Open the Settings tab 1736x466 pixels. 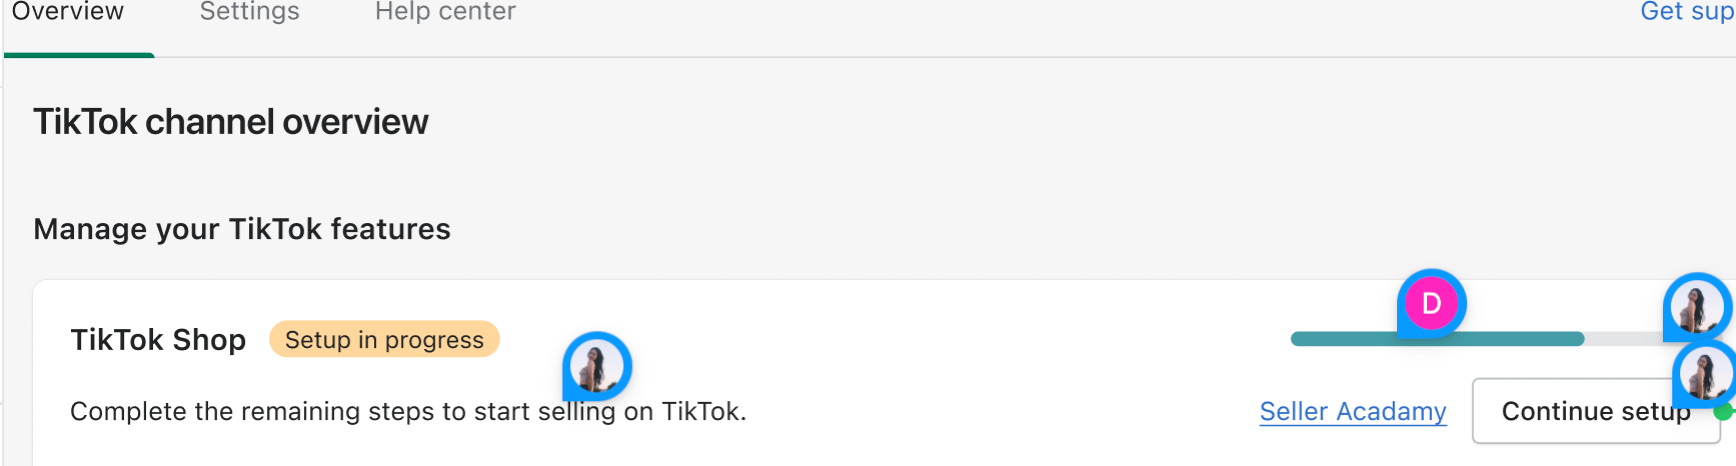249,13
